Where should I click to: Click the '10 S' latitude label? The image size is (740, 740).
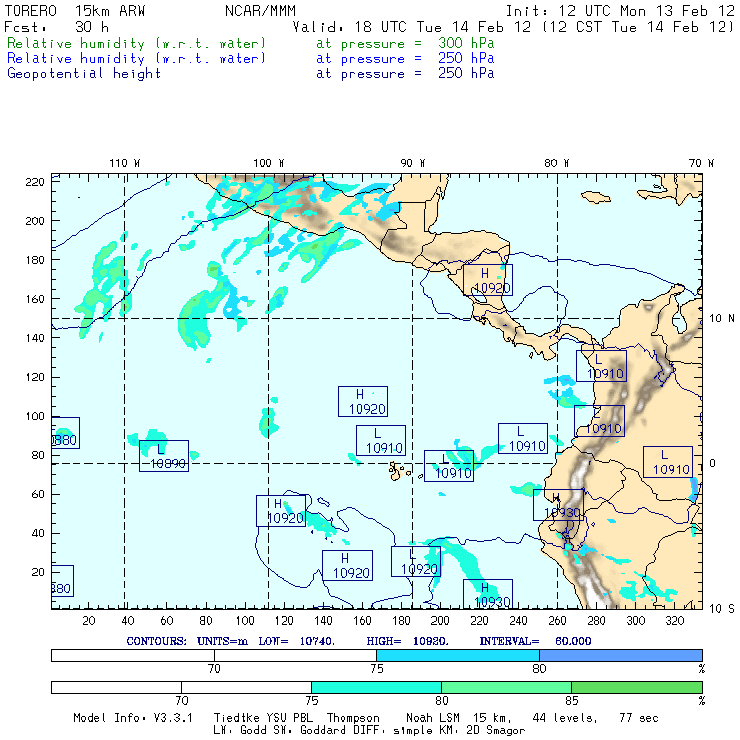coord(722,609)
